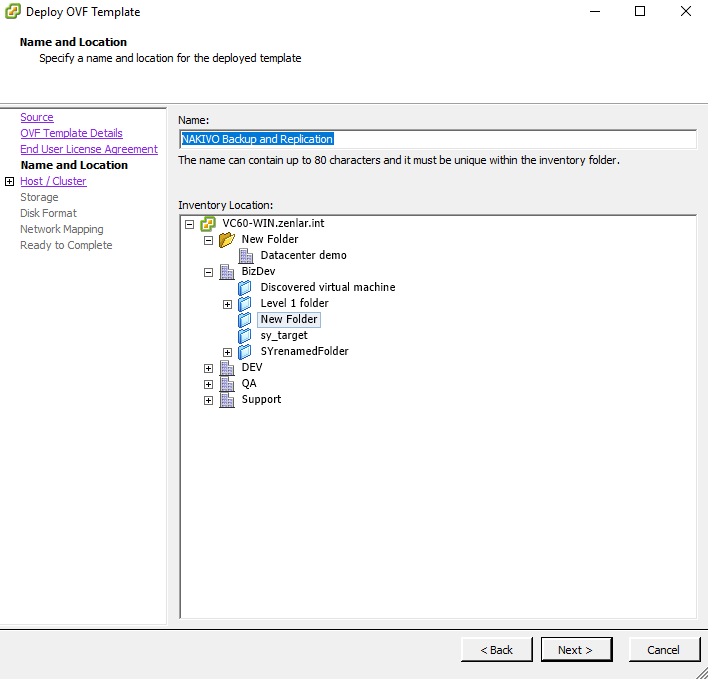Viewport: 708px width, 679px height.
Task: Select the BizDev datacenter label
Action: pyautogui.click(x=258, y=271)
